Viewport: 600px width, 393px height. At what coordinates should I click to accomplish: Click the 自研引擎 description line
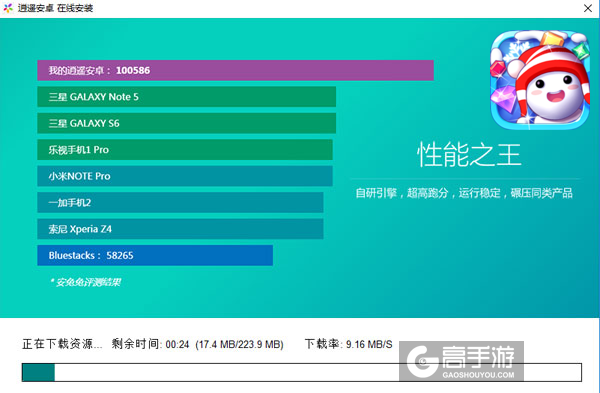(x=464, y=193)
